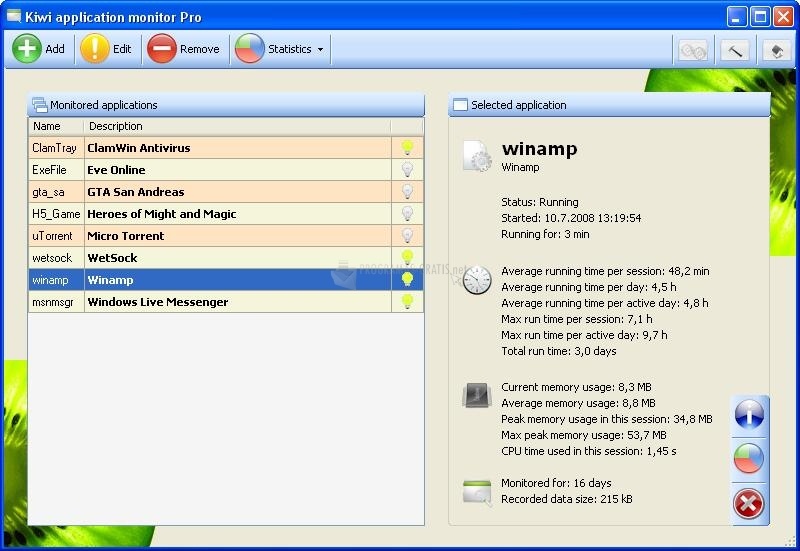Sort by the Name column header
Viewport: 800px width, 551px height.
tap(56, 126)
